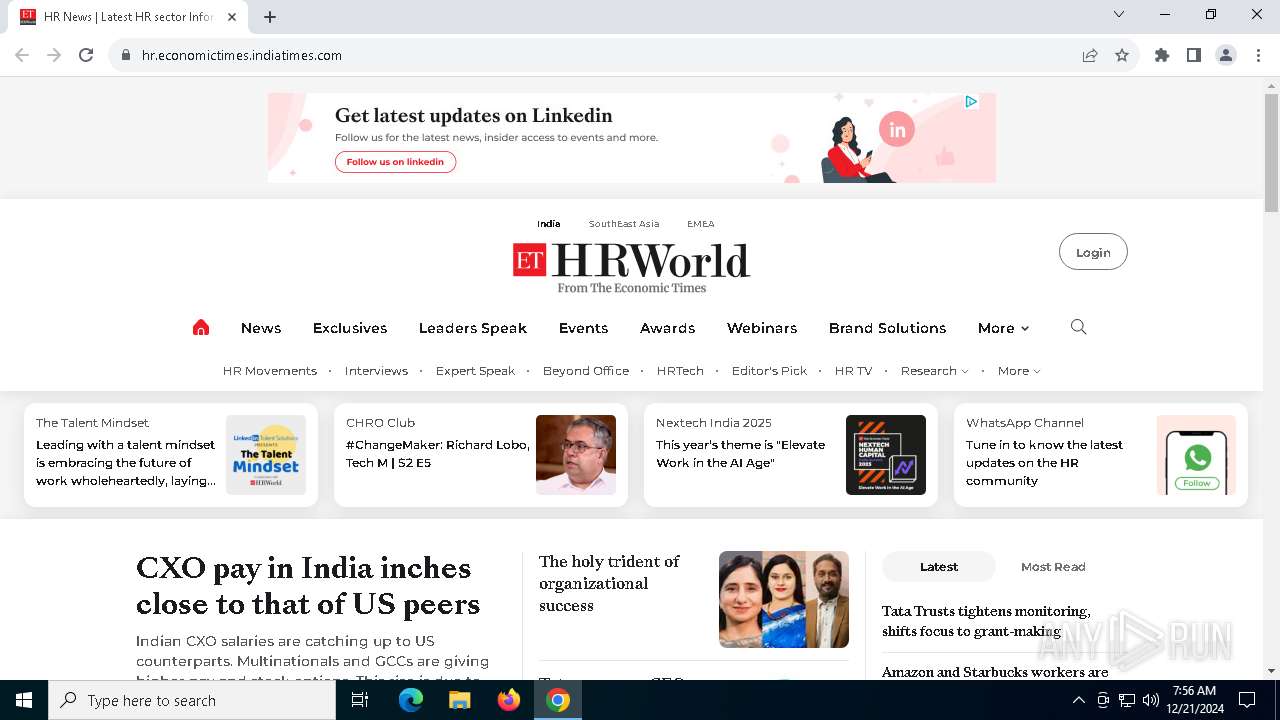This screenshot has width=1280, height=720.
Task: Click the address bar URL field
Action: click(x=600, y=55)
